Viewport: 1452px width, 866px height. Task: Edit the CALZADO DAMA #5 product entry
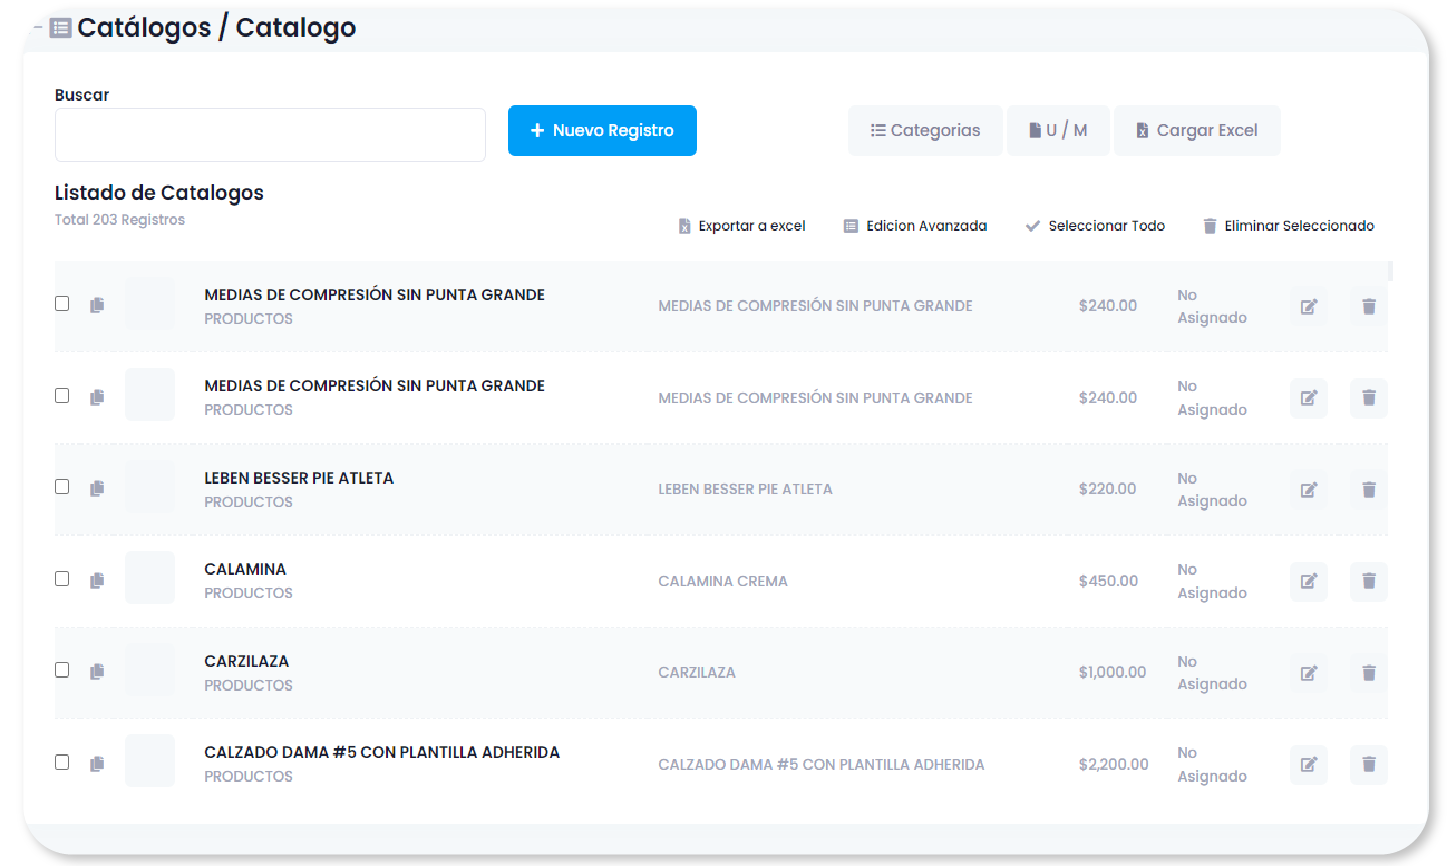coord(1308,765)
